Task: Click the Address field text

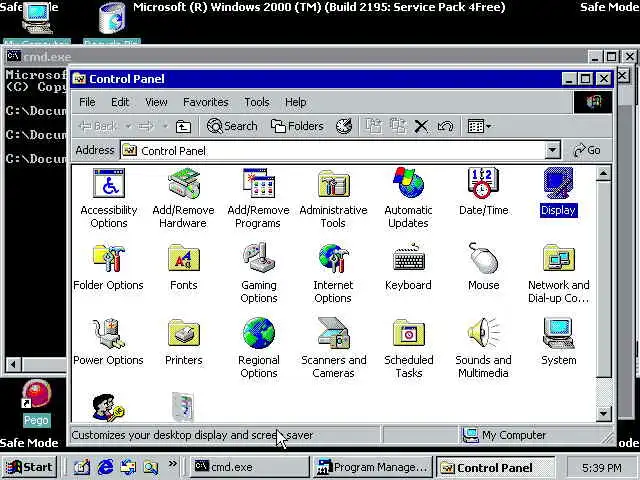Action: pos(173,151)
